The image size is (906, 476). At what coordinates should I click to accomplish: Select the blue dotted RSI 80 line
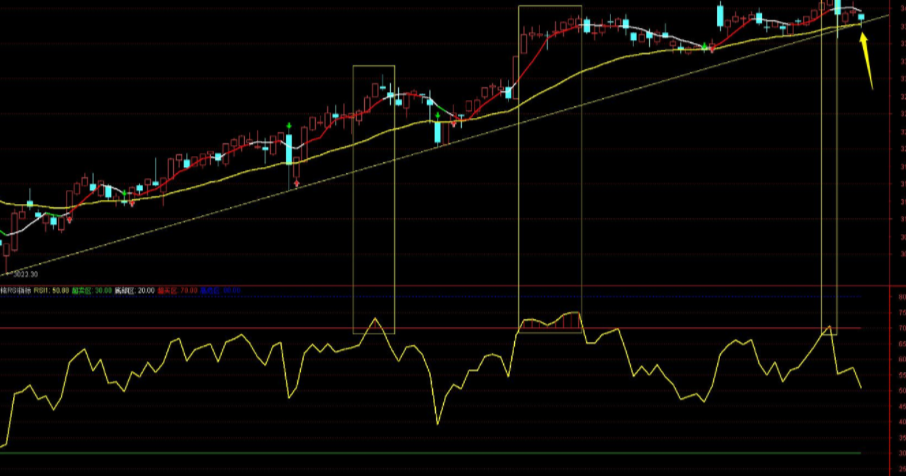430,297
